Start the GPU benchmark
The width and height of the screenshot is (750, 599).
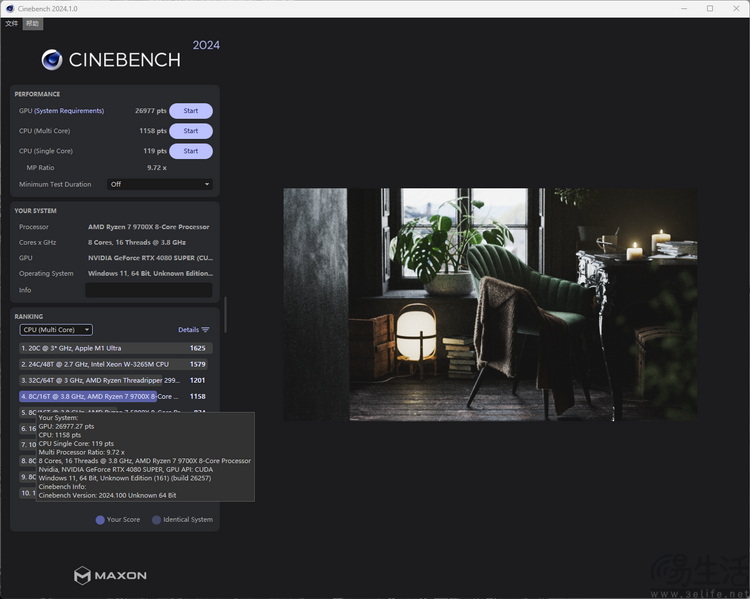point(191,111)
